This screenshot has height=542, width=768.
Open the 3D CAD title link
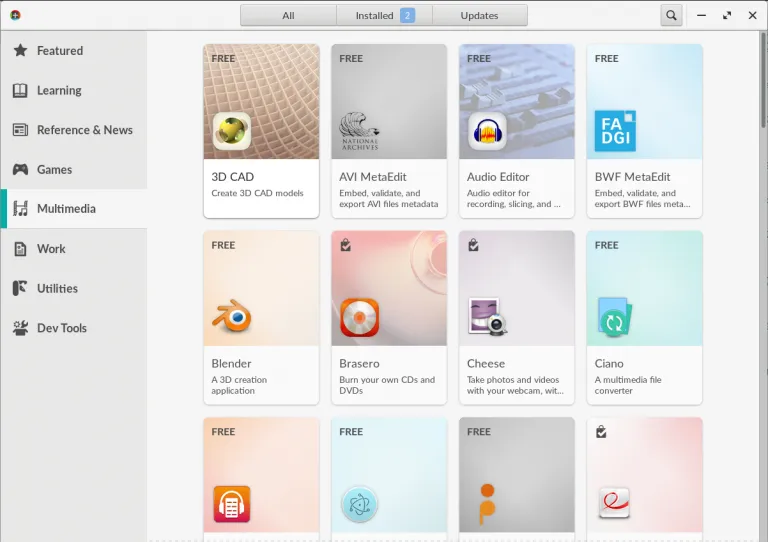(x=233, y=177)
